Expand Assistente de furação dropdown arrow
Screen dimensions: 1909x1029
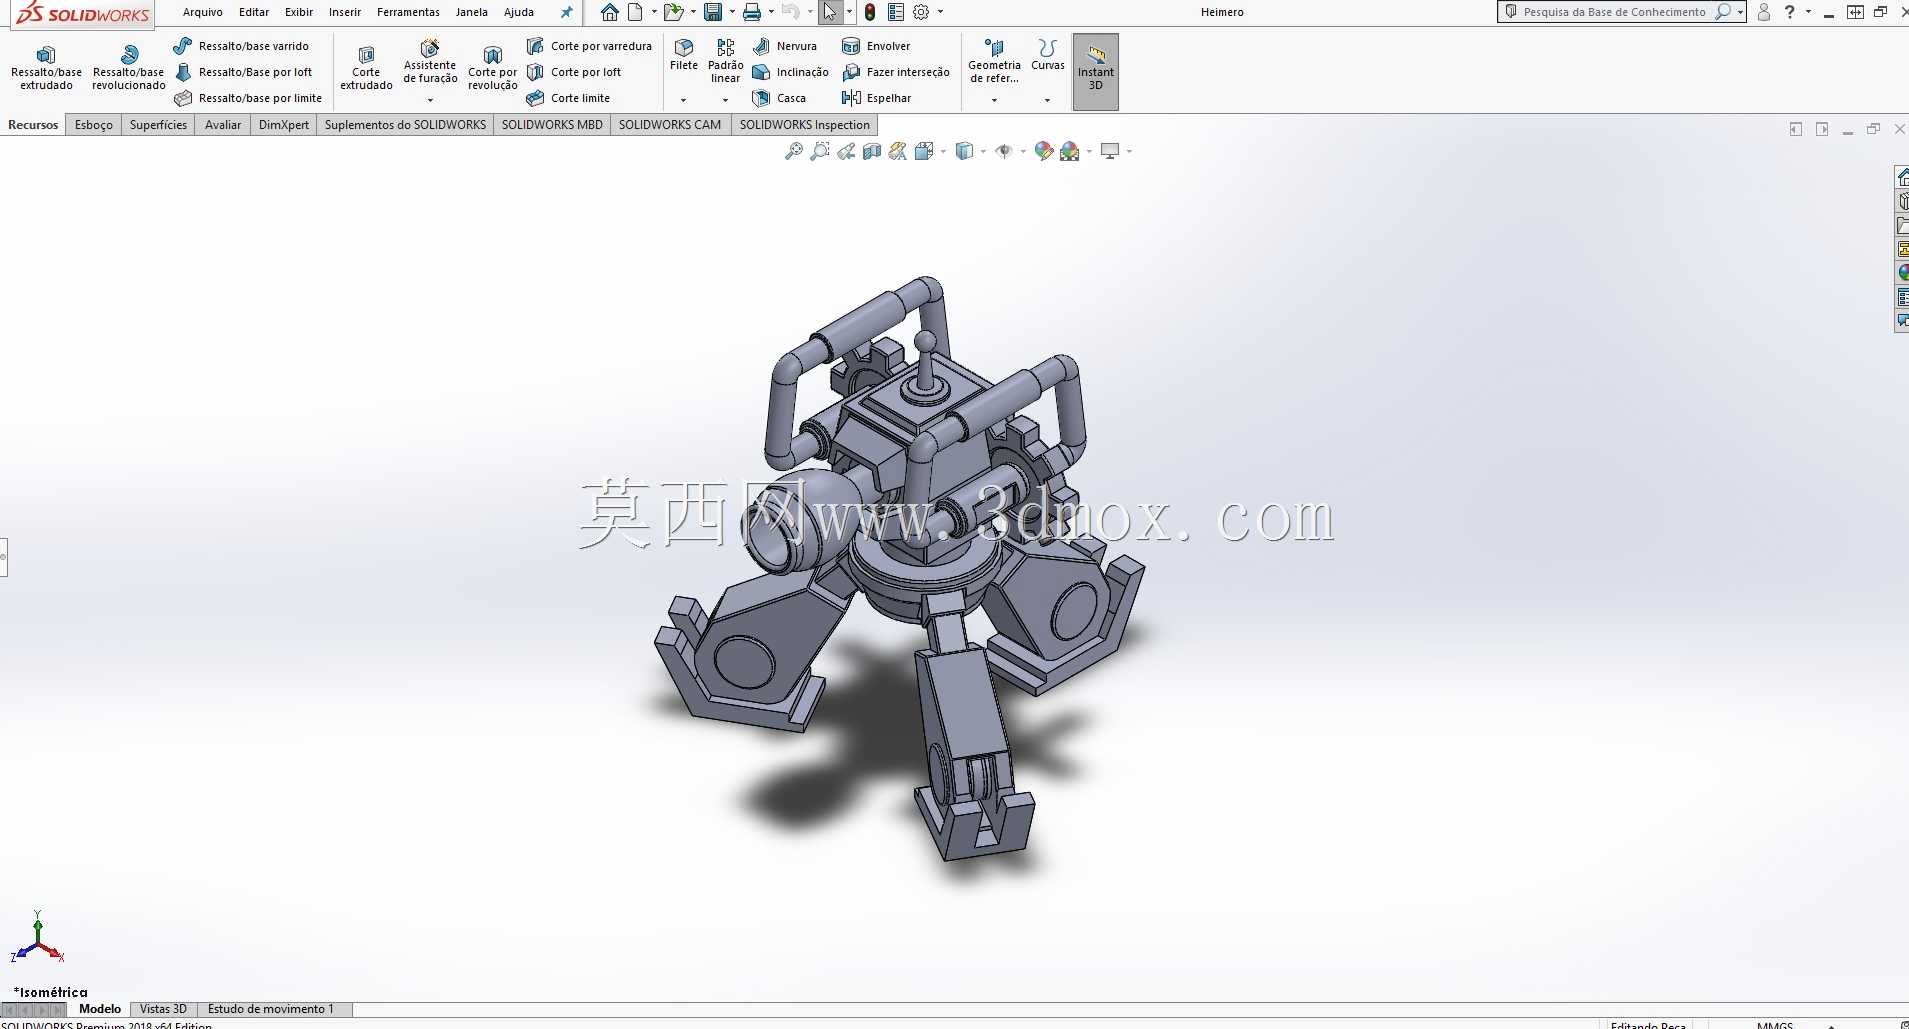click(x=430, y=100)
